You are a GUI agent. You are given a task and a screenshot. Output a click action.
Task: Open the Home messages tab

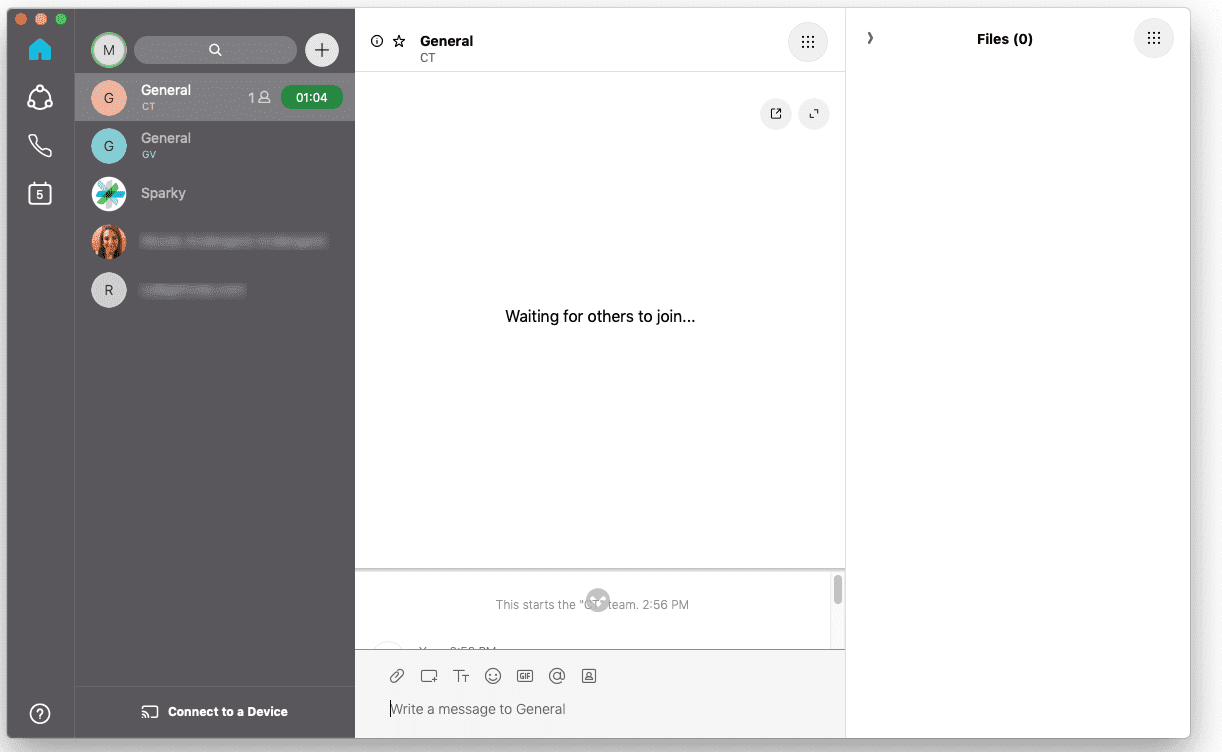[40, 49]
